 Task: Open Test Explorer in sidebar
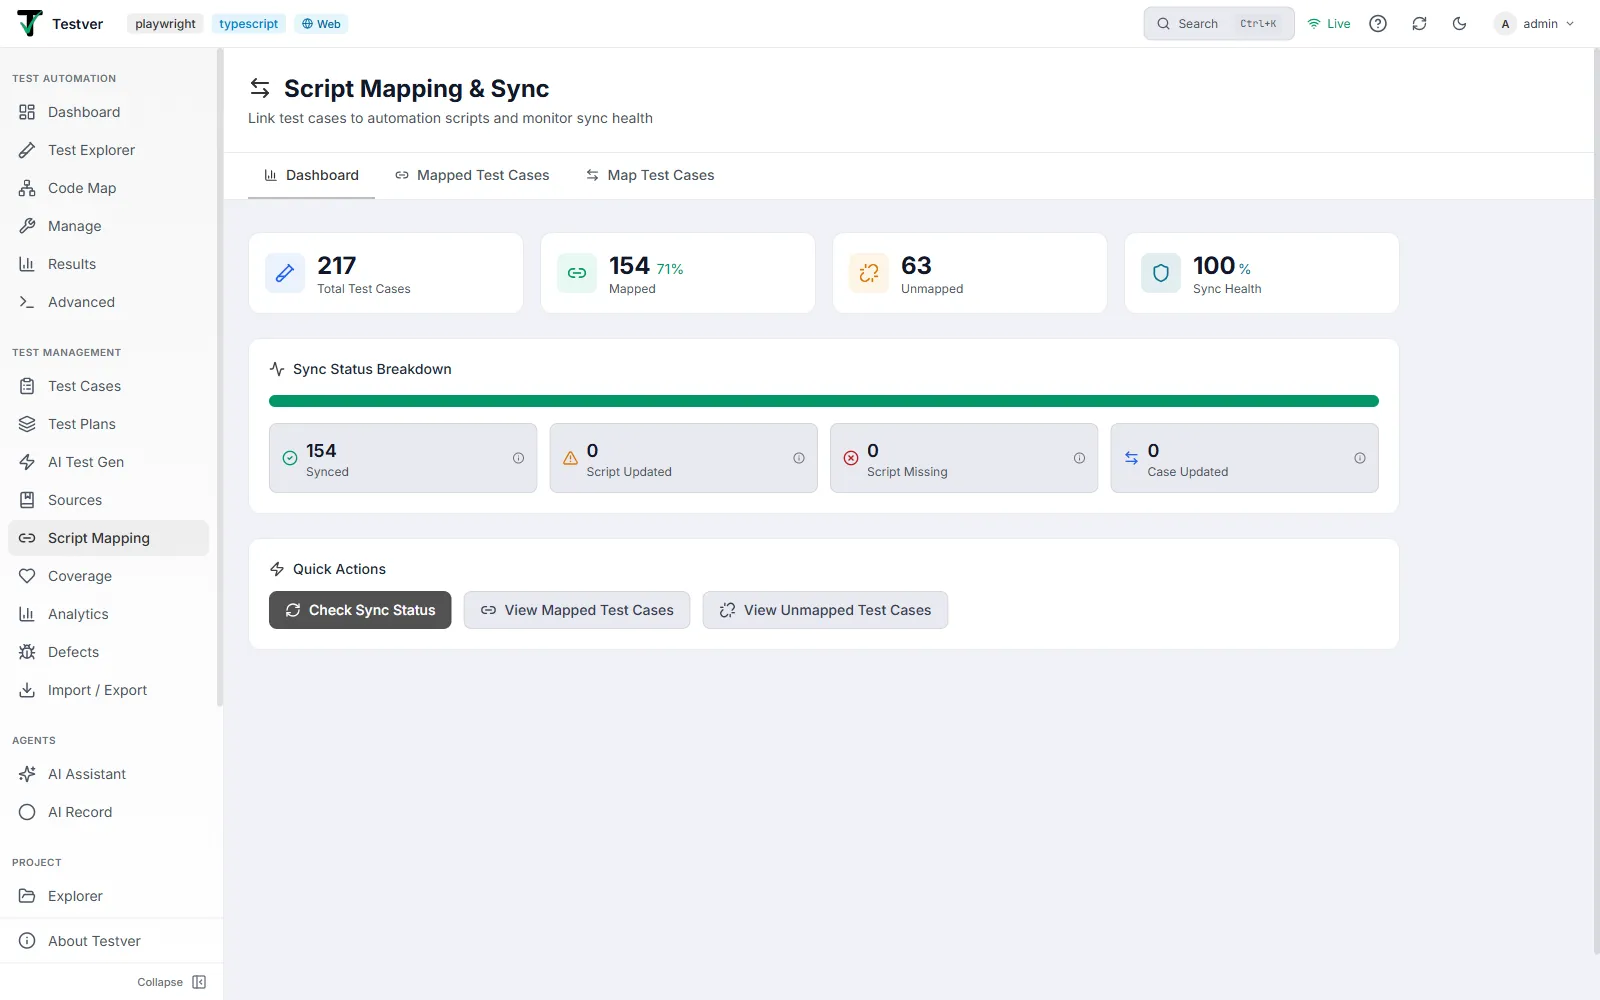pyautogui.click(x=108, y=150)
